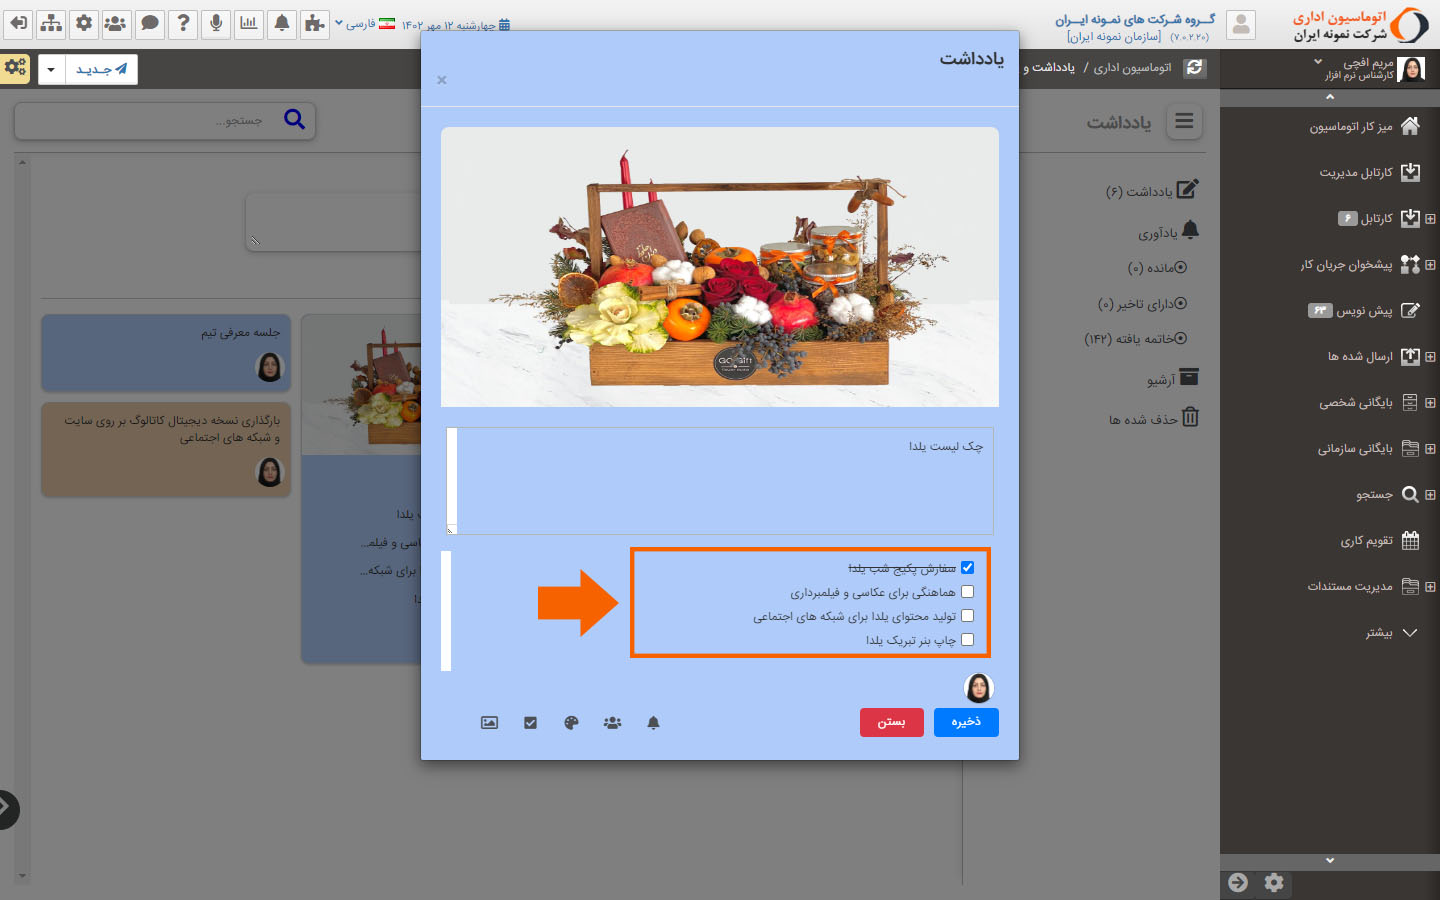Screen dimensions: 1440x900
Task: Select the microphone icon in the toolbar
Action: (x=215, y=23)
